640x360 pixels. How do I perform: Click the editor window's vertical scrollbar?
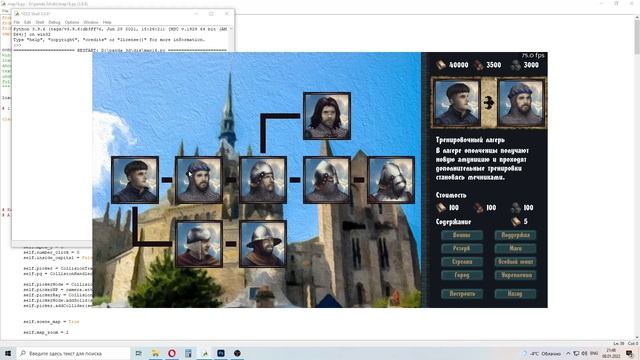coord(637,176)
